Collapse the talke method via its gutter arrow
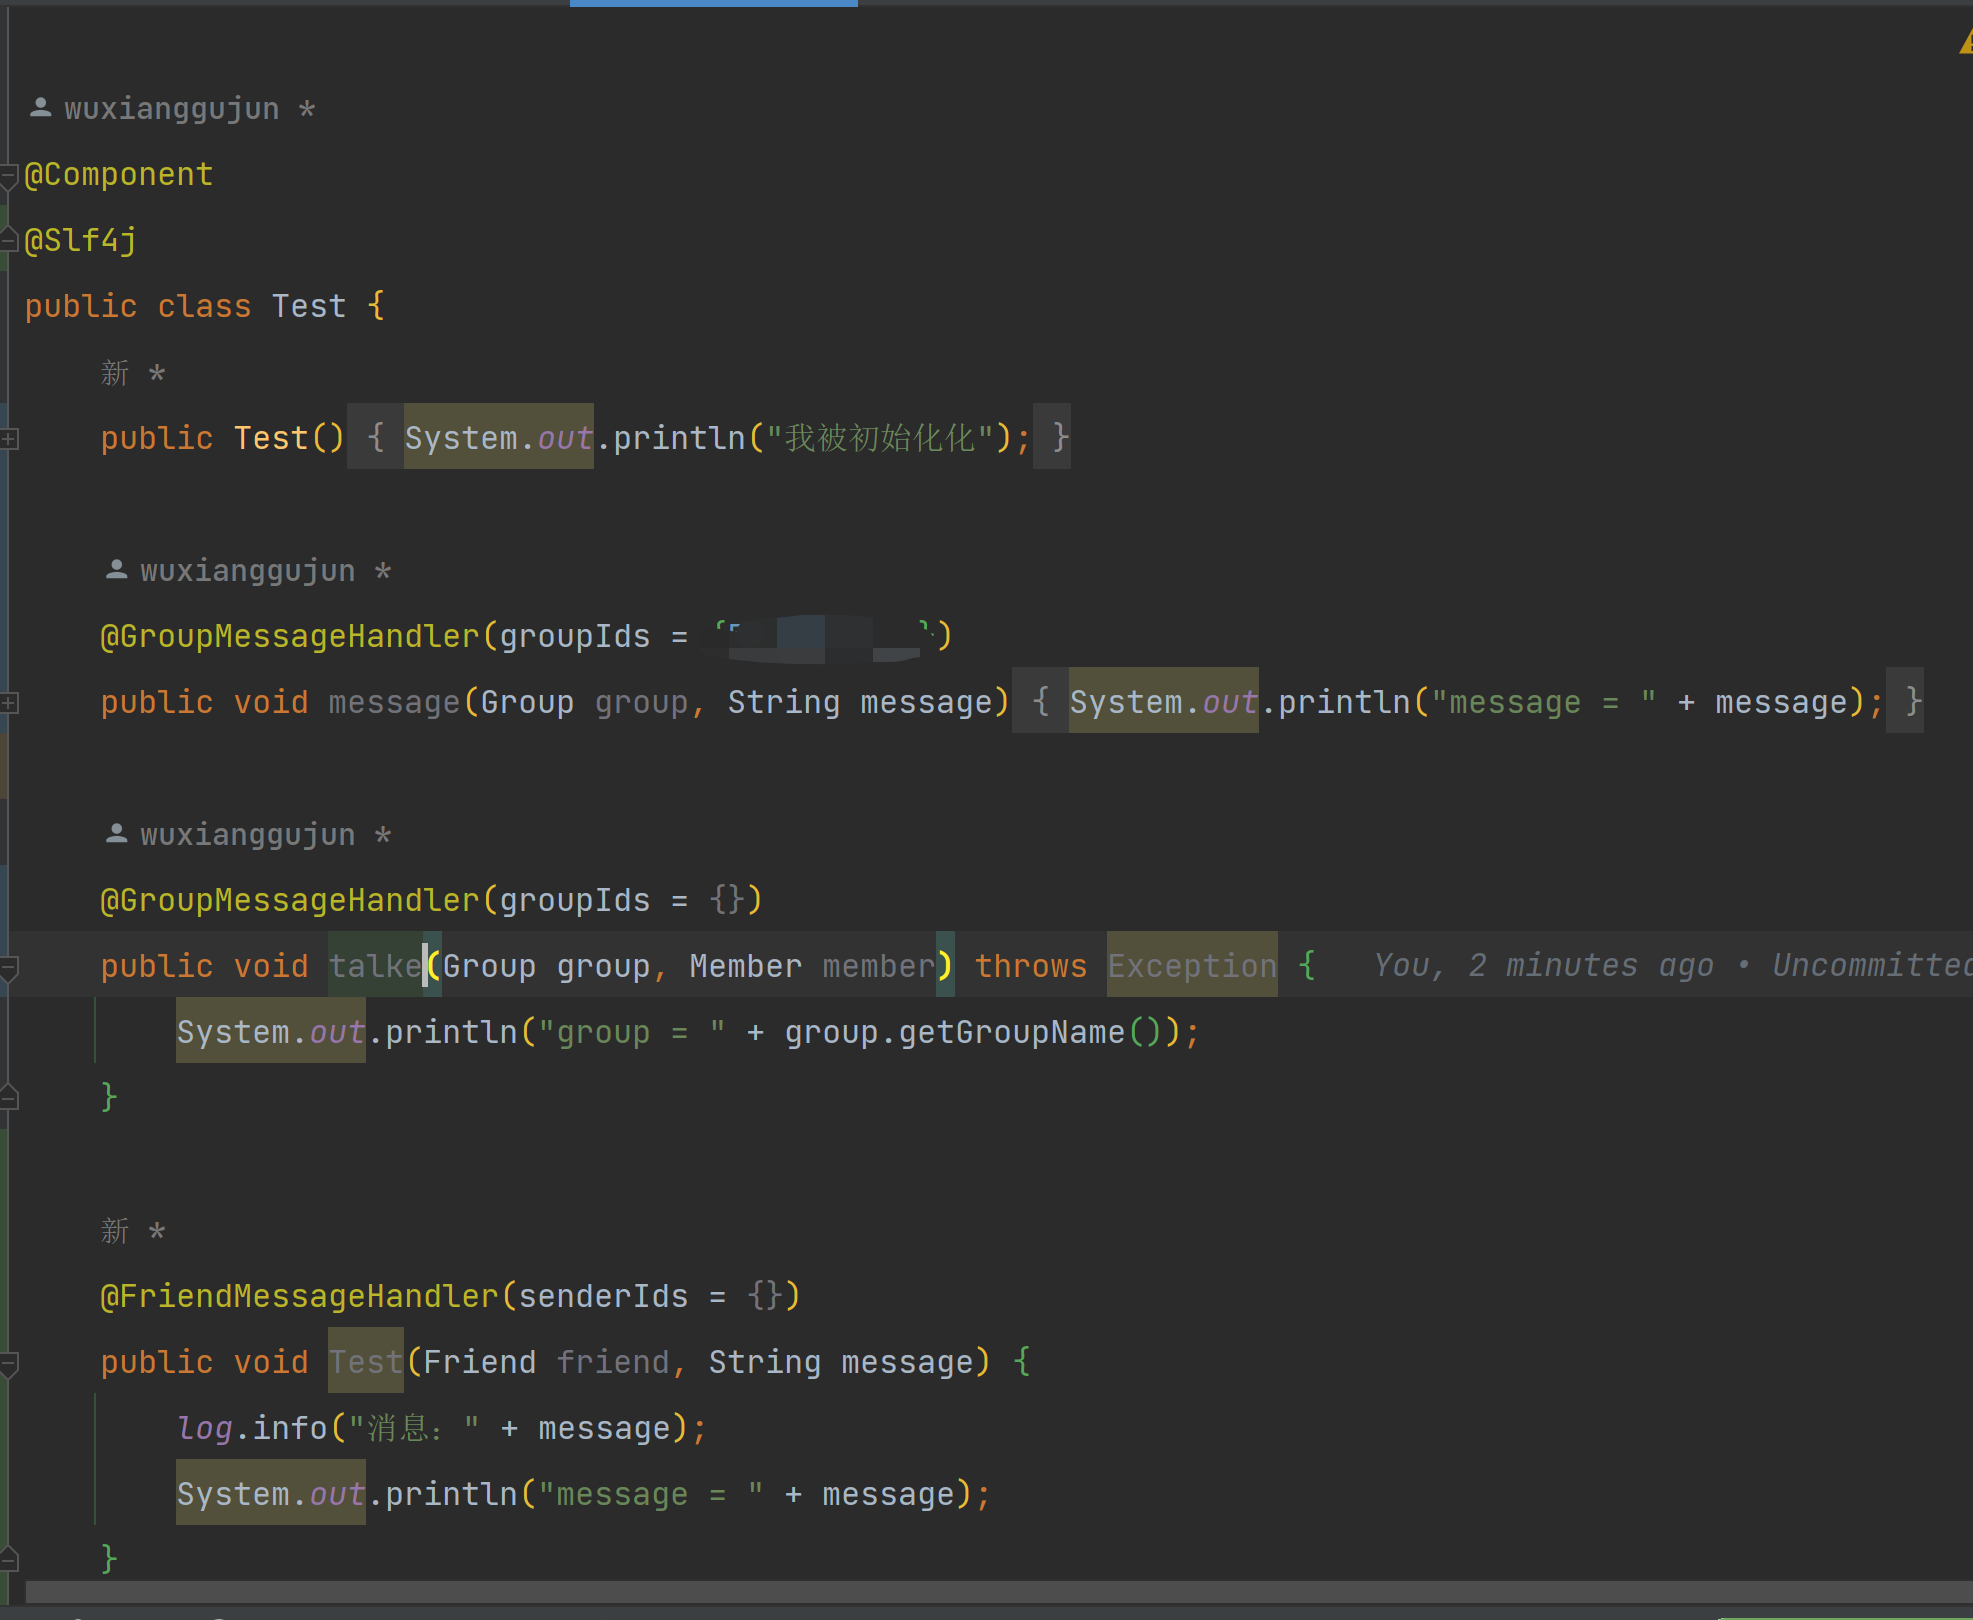The image size is (1973, 1620). tap(7, 965)
